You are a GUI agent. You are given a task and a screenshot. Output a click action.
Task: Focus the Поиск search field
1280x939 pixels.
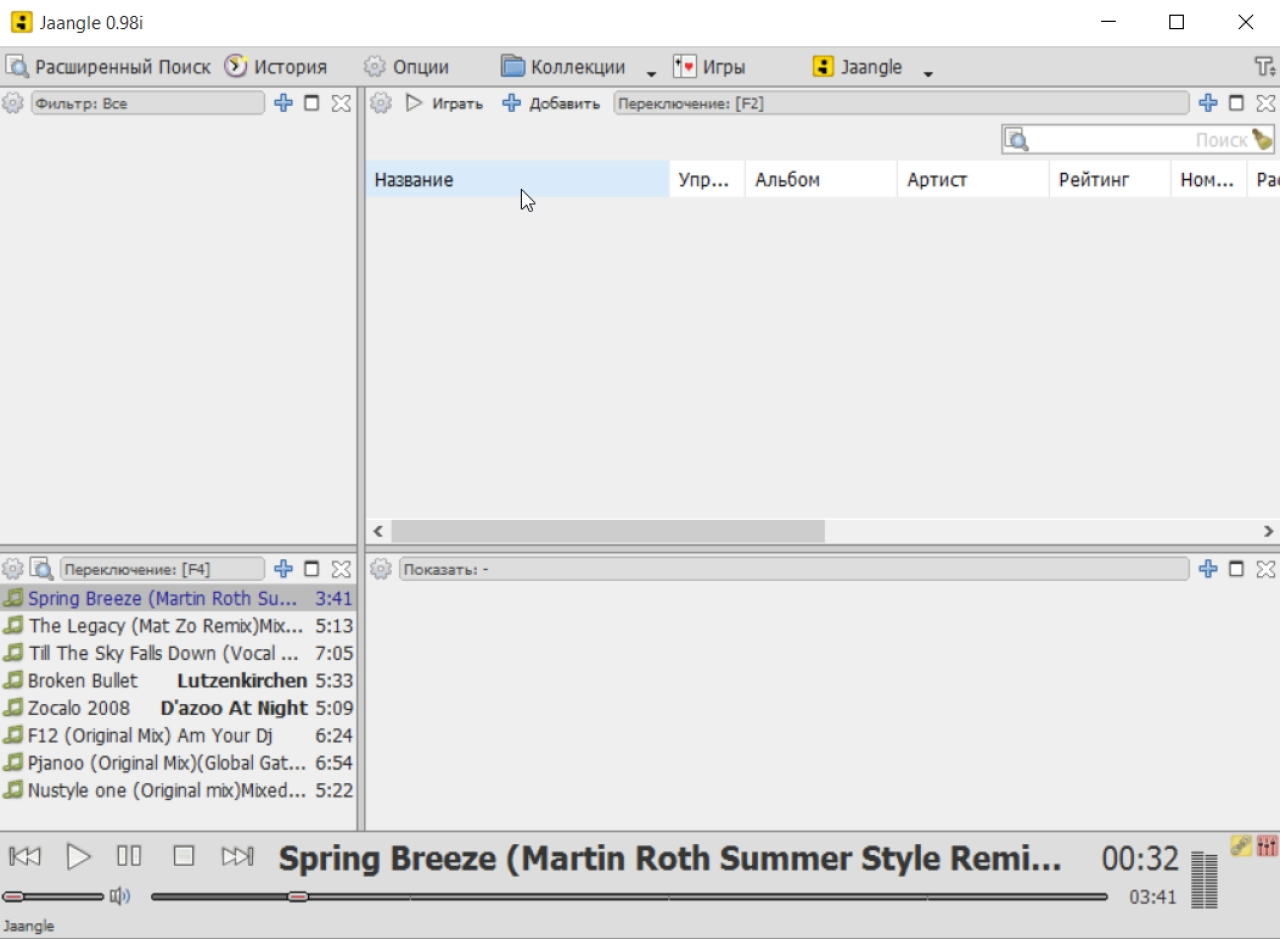[1138, 140]
